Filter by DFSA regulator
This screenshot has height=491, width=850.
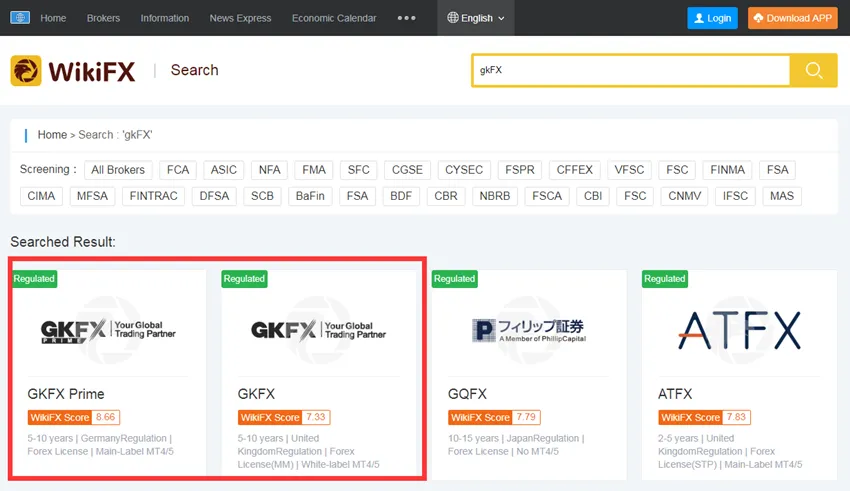click(214, 196)
